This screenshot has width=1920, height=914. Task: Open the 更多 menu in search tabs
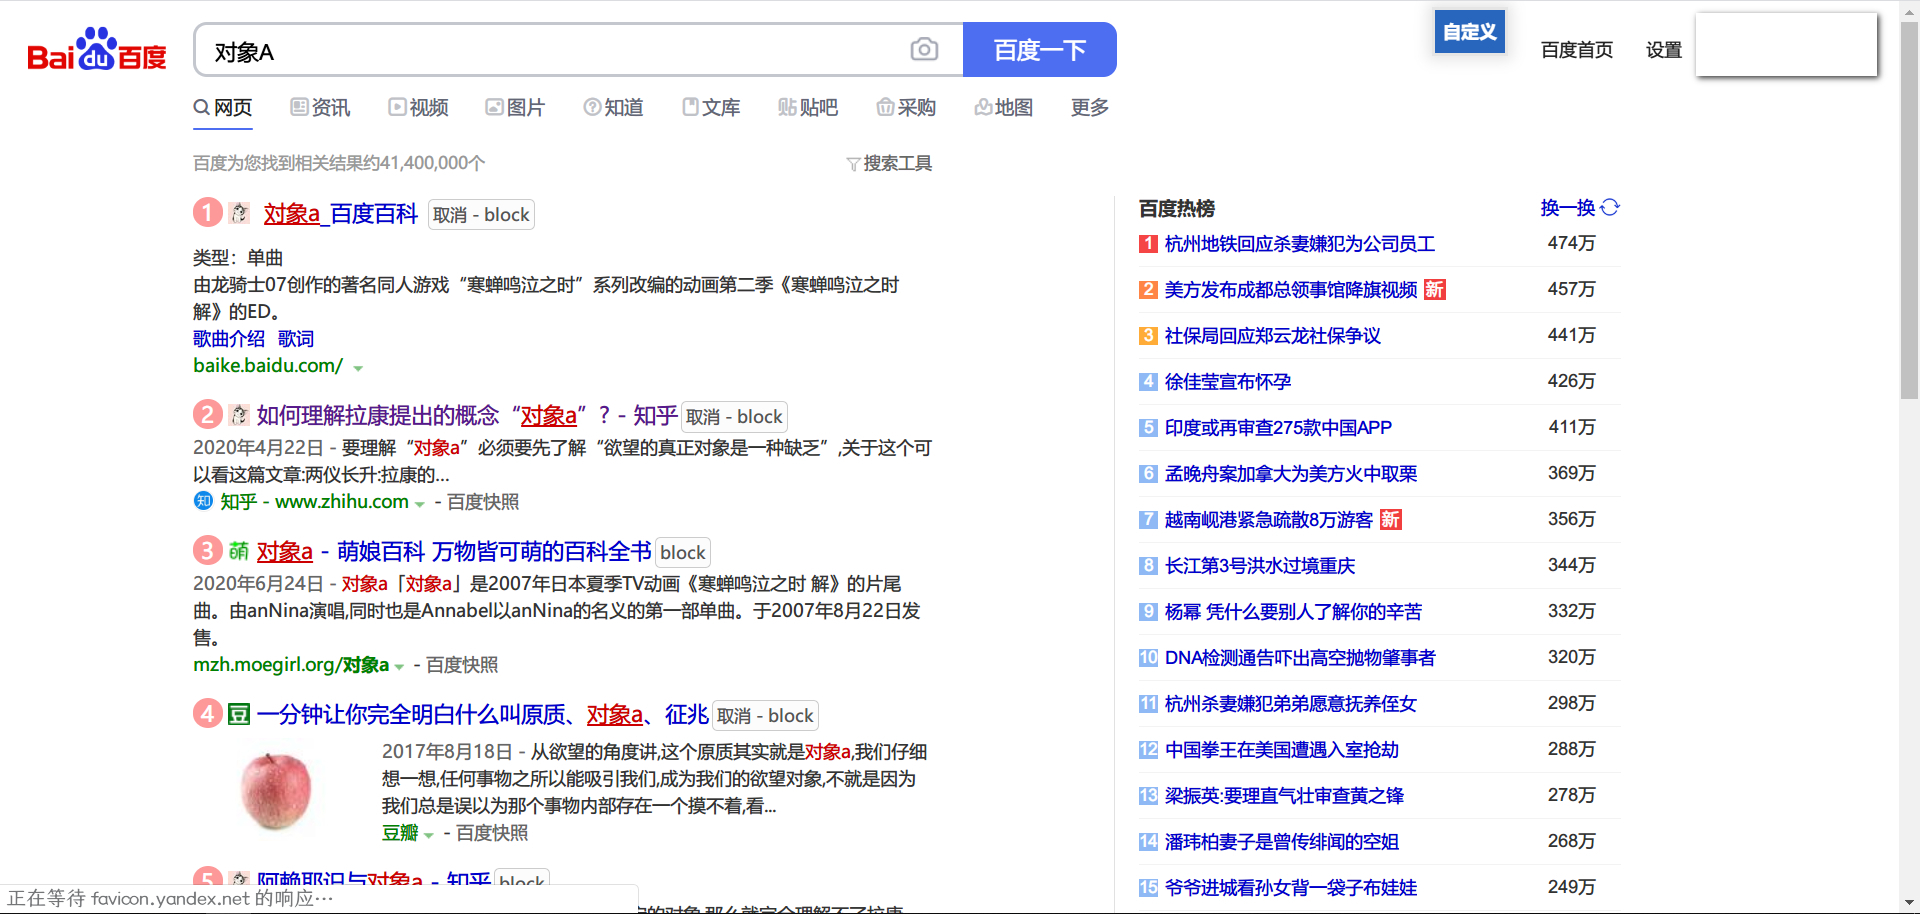click(1089, 107)
